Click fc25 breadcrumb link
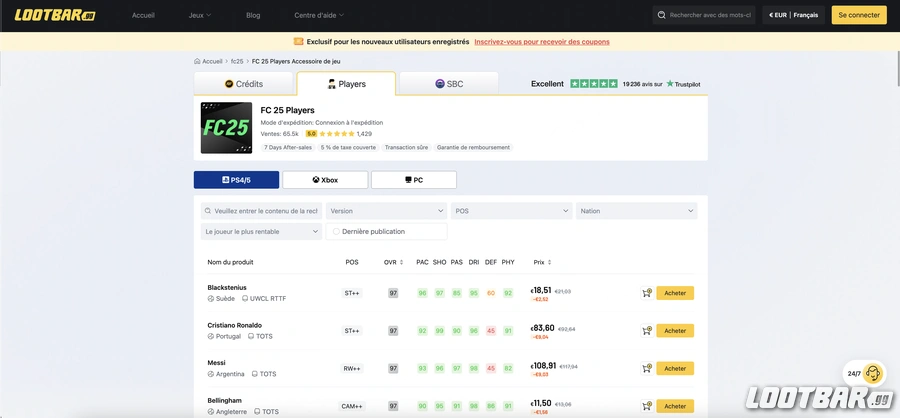The width and height of the screenshot is (900, 418). click(x=237, y=61)
